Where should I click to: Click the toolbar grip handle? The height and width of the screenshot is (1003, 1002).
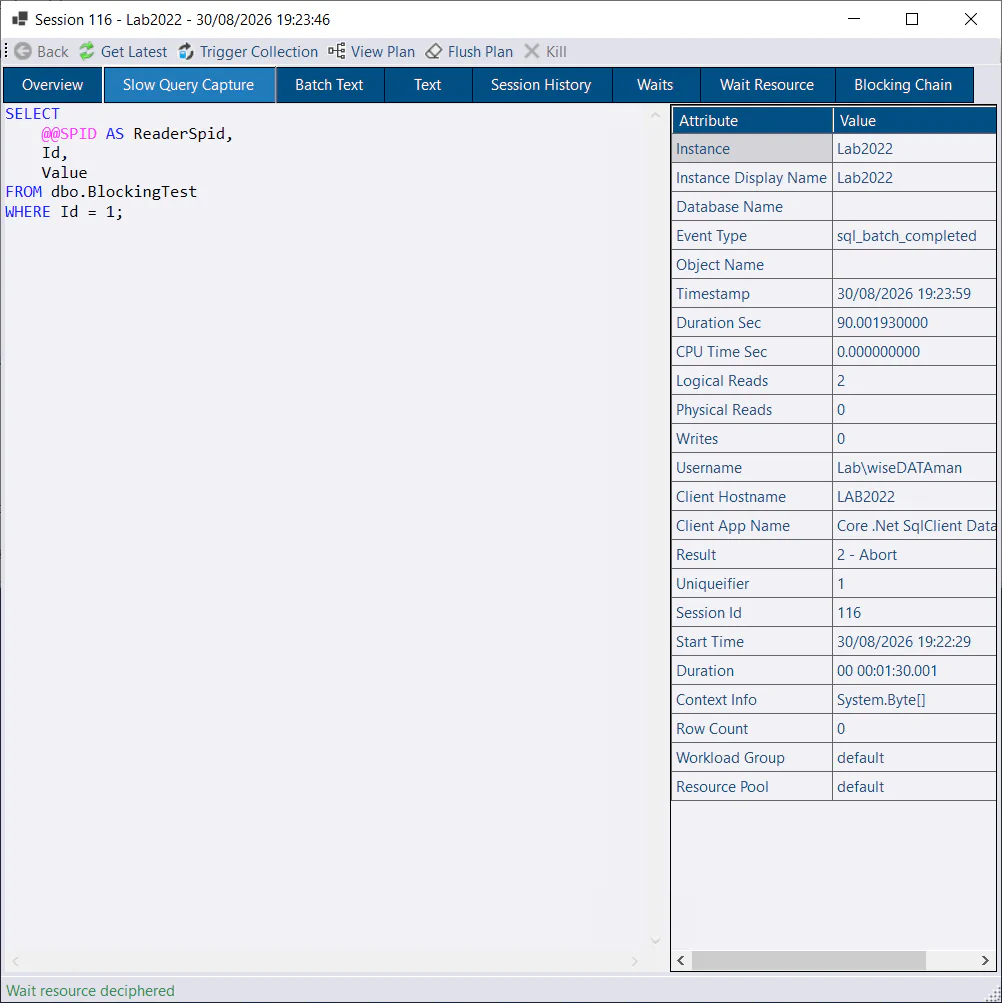click(x=6, y=51)
